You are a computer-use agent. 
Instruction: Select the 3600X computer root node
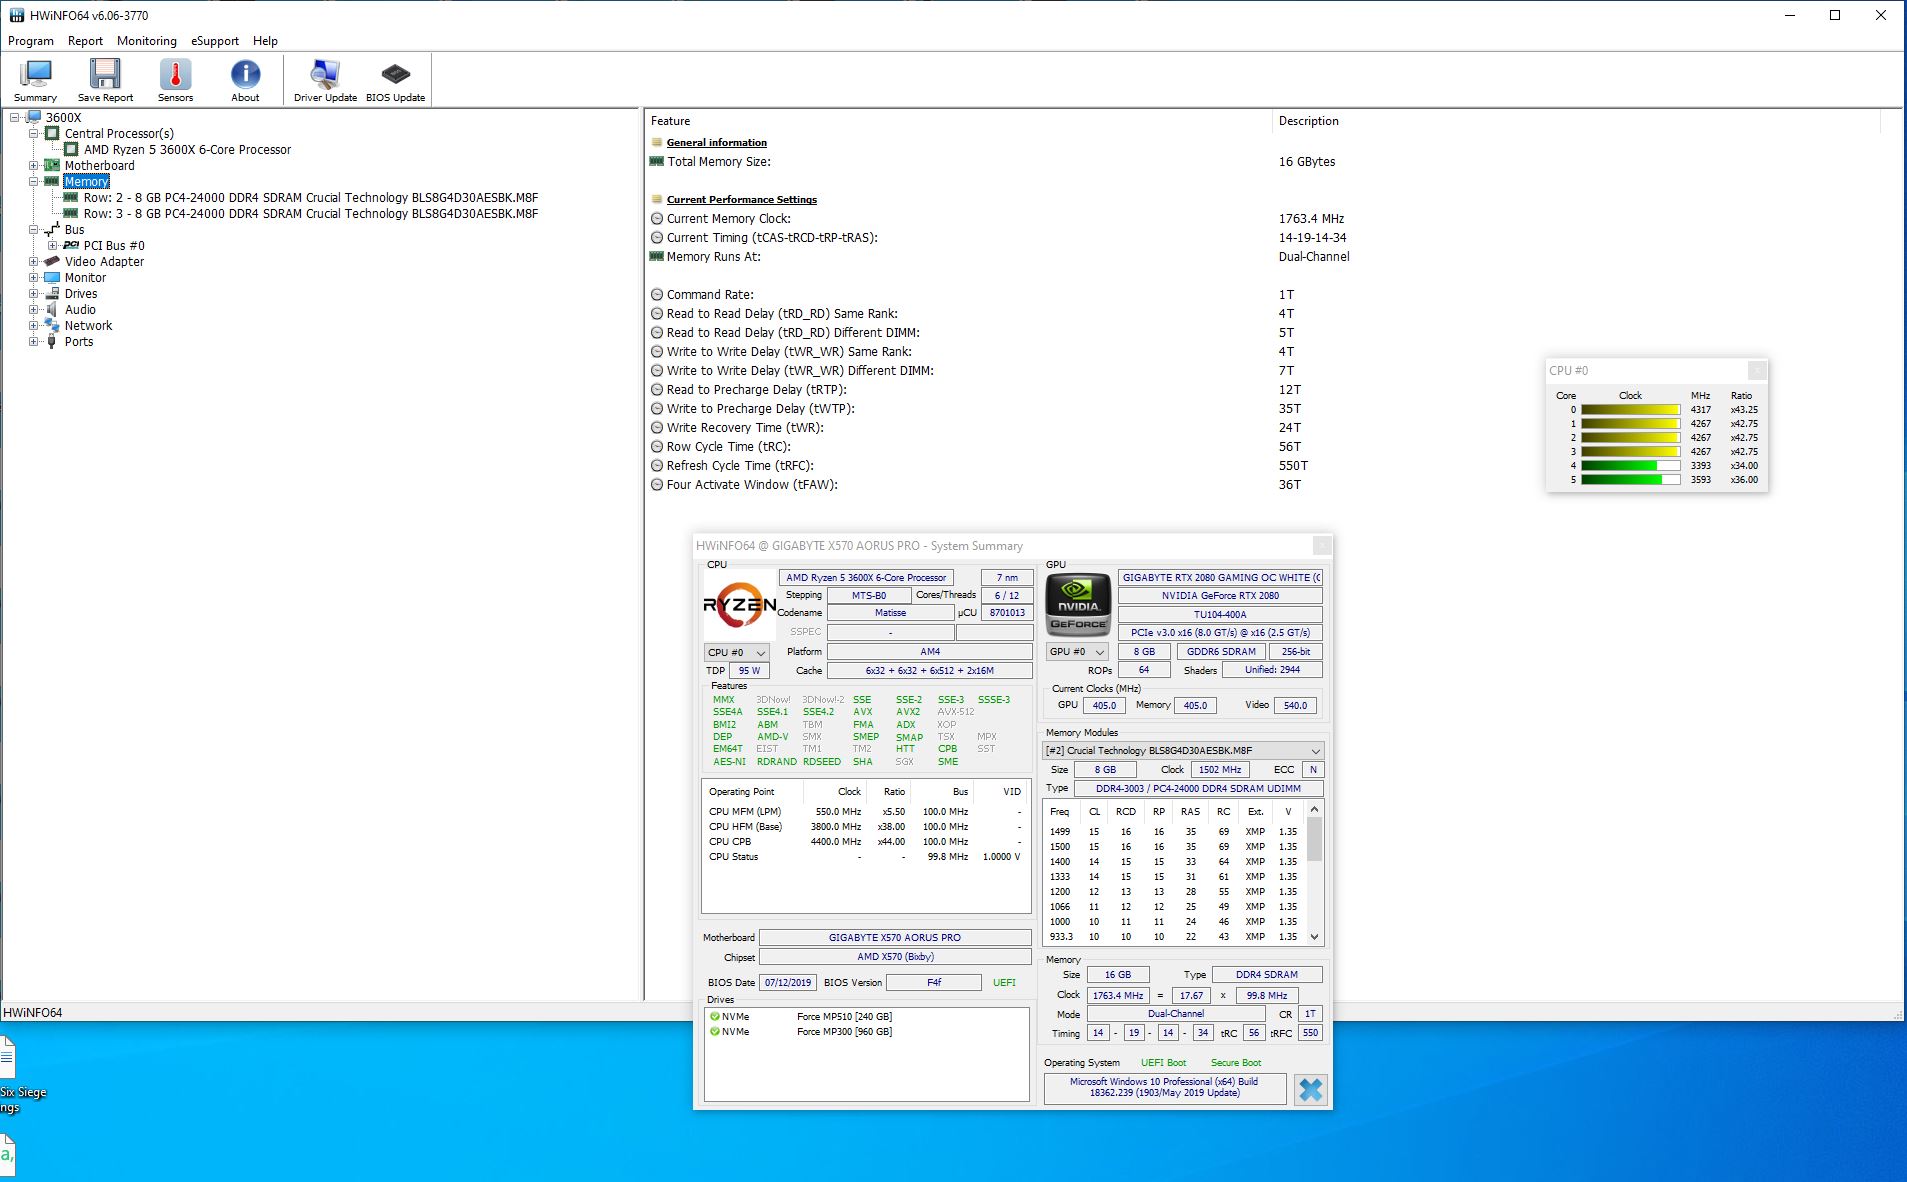63,117
